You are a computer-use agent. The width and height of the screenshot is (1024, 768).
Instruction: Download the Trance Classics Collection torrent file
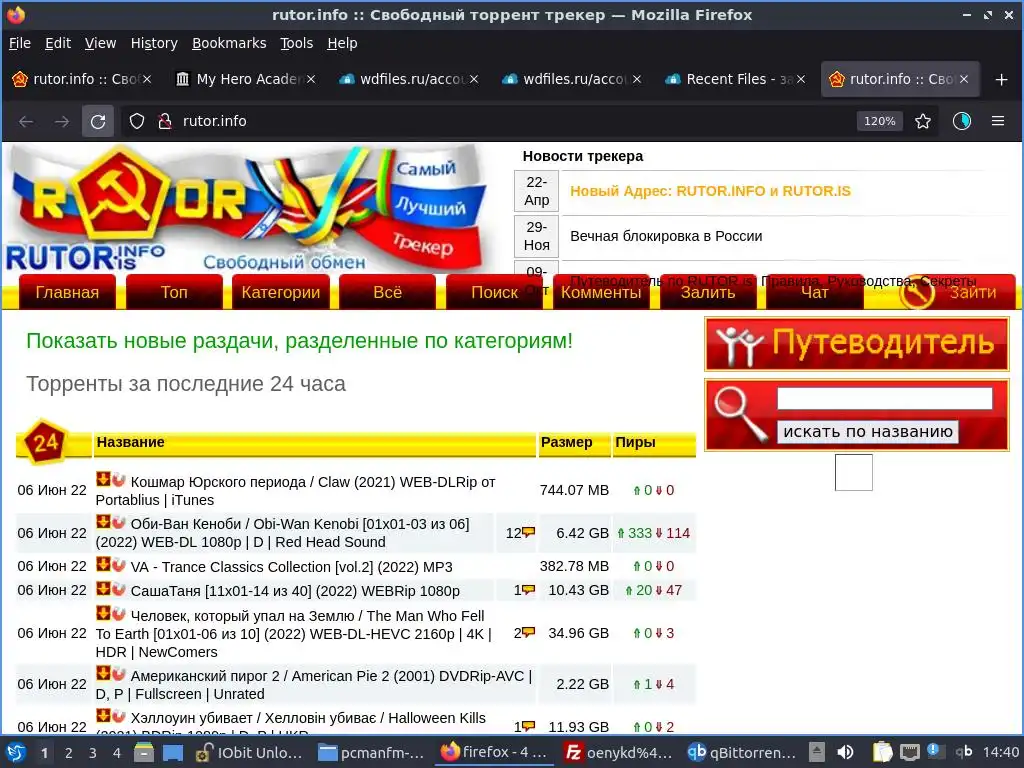(103, 564)
